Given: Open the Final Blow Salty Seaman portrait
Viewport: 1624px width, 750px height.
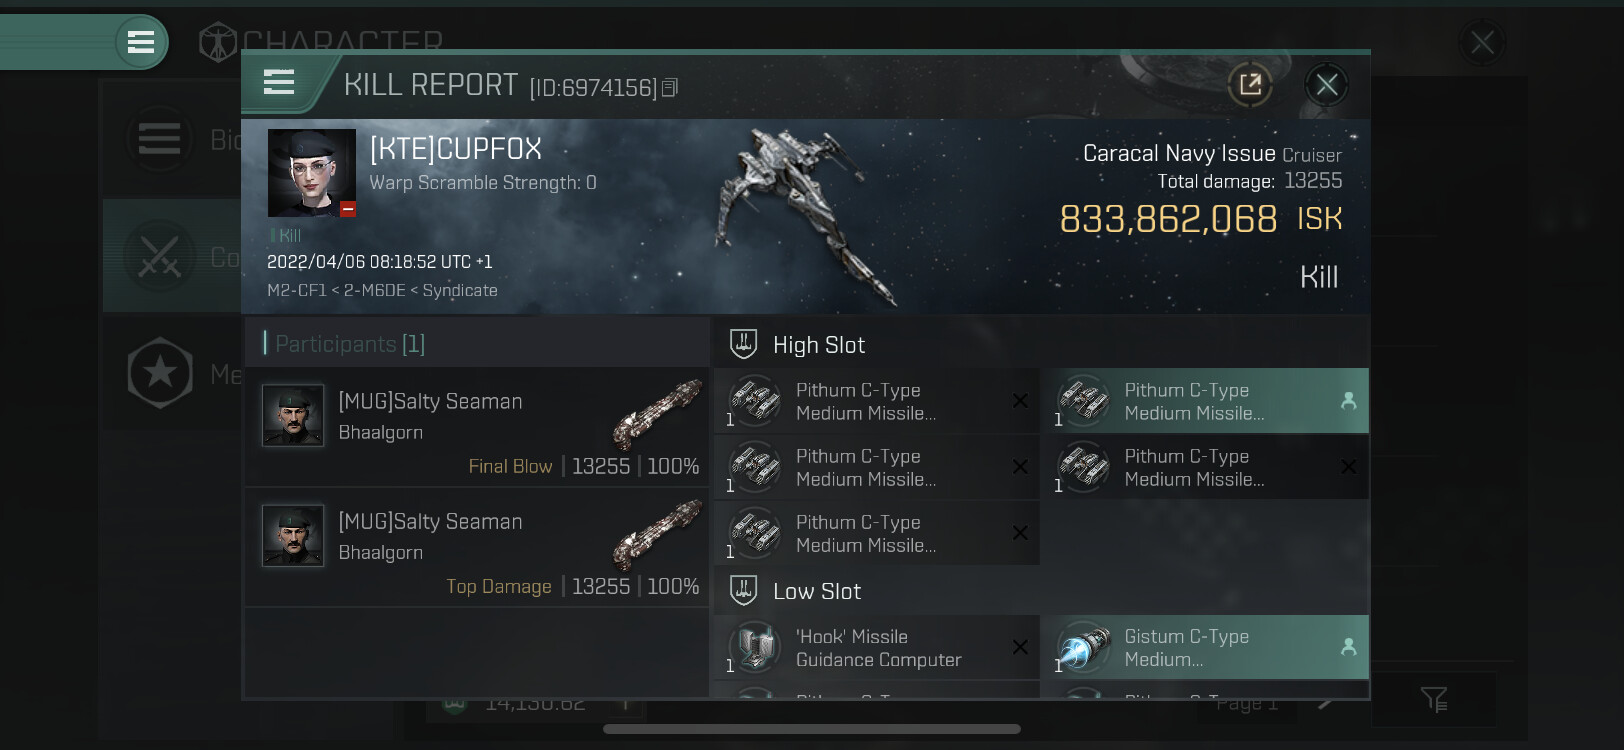Looking at the screenshot, I should click(x=293, y=415).
